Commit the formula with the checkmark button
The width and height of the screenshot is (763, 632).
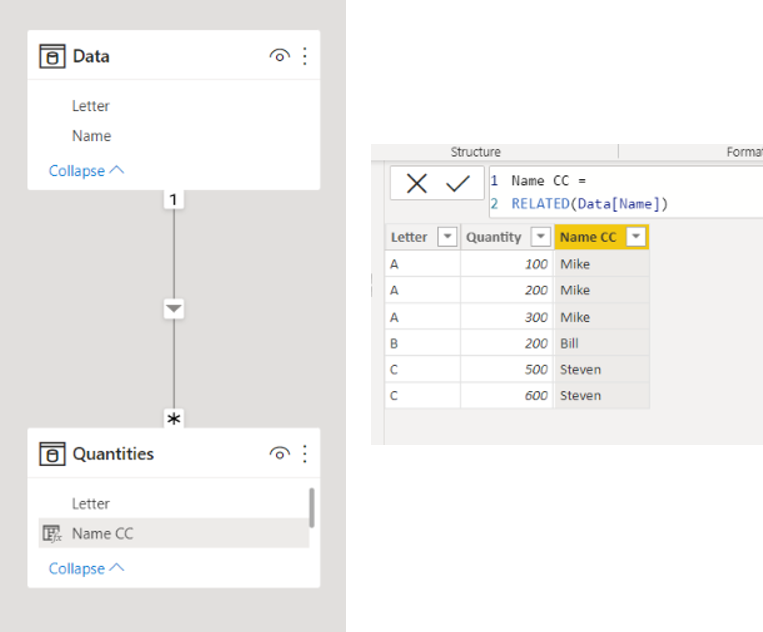click(x=457, y=183)
